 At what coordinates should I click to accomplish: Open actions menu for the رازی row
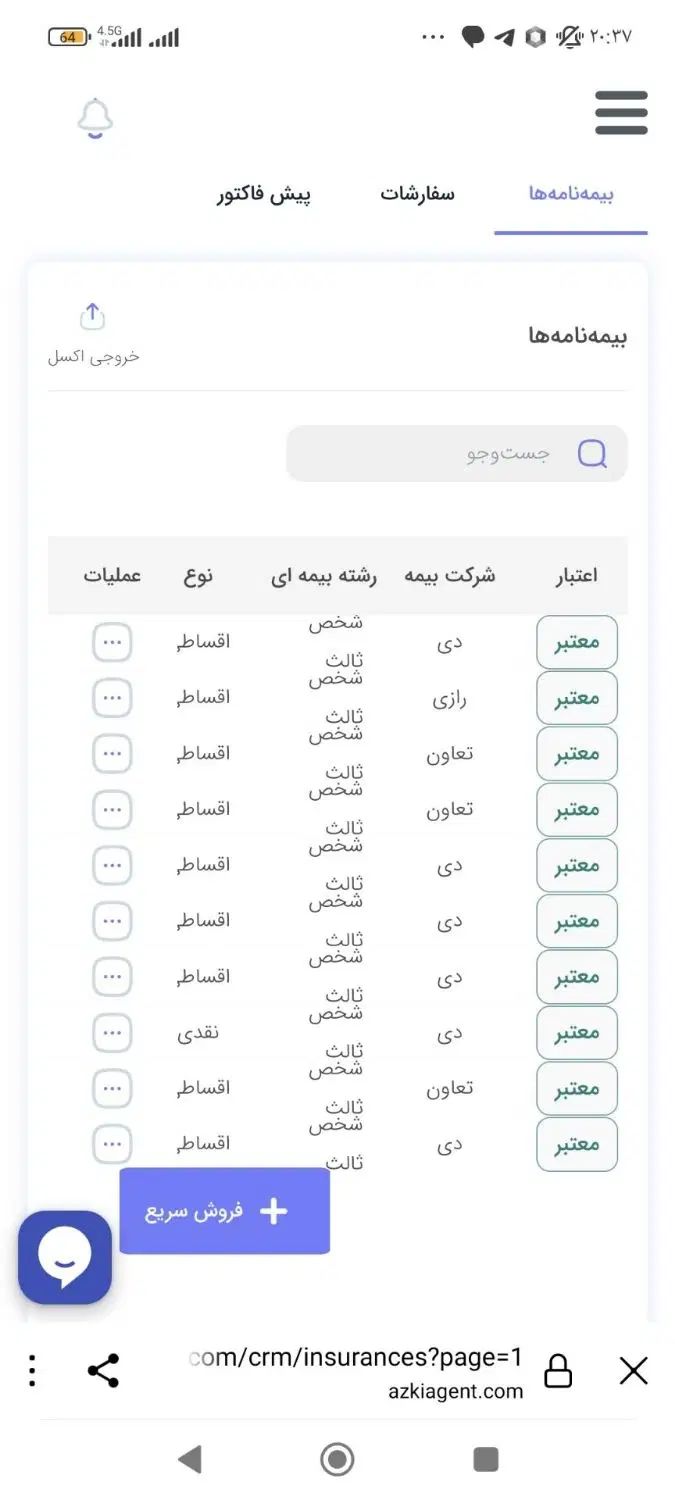[112, 698]
